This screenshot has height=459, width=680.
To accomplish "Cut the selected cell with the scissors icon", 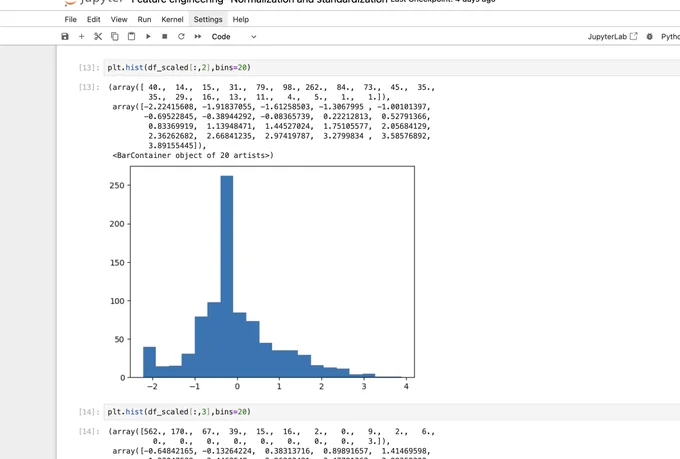I will tap(98, 36).
